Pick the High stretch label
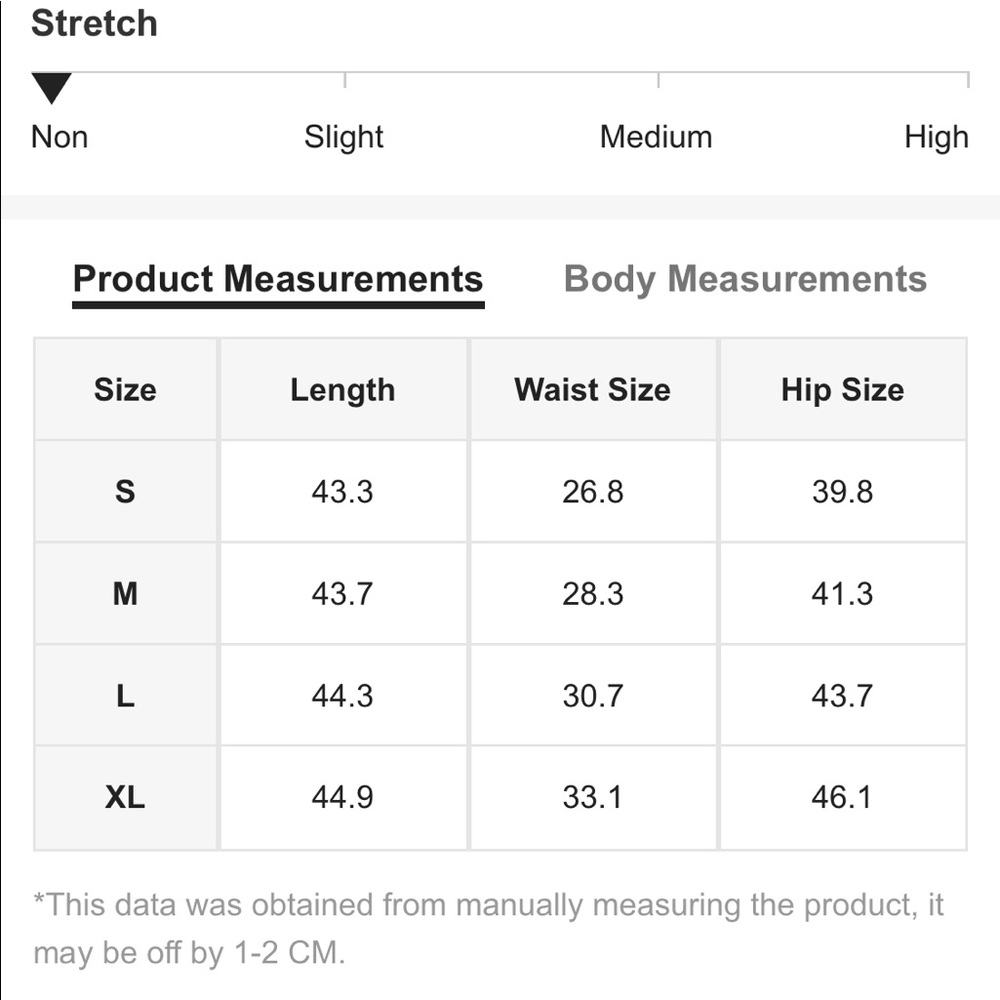1000x1000 pixels. [x=936, y=137]
